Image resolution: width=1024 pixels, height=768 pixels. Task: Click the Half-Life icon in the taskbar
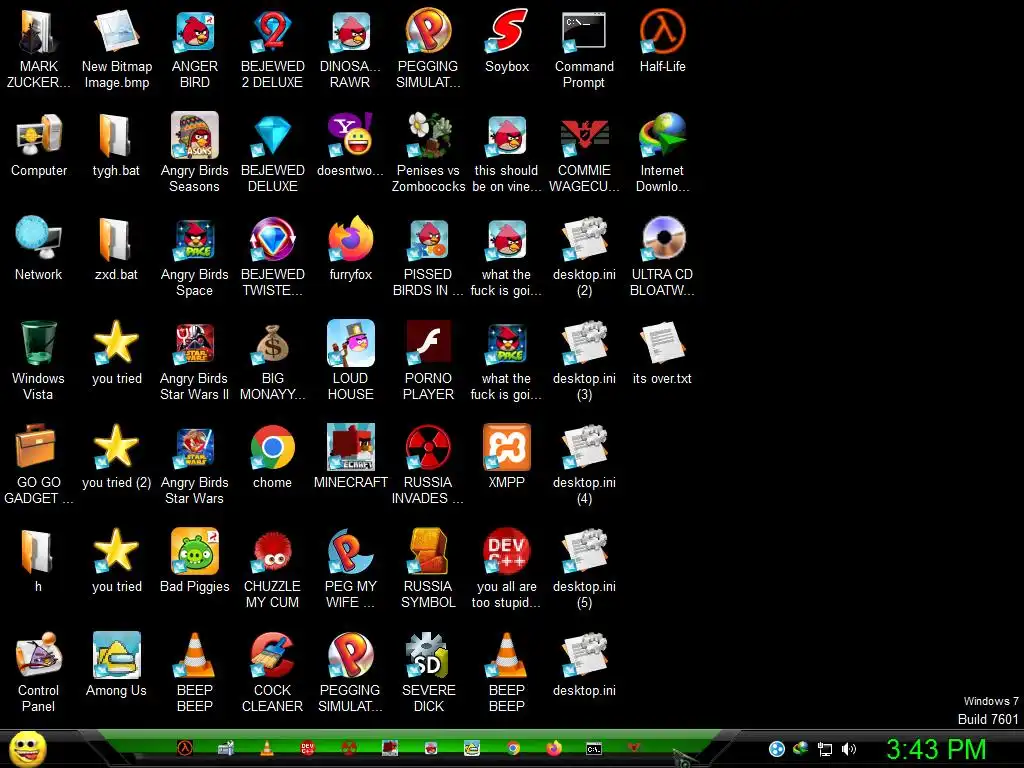point(185,748)
